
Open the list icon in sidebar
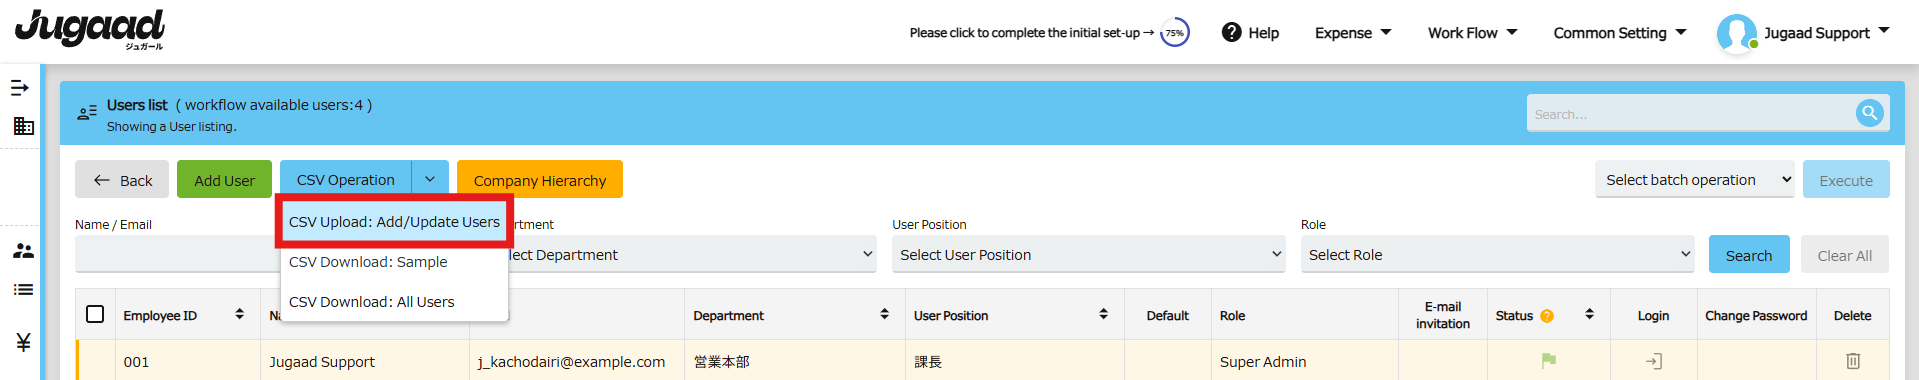coord(23,290)
